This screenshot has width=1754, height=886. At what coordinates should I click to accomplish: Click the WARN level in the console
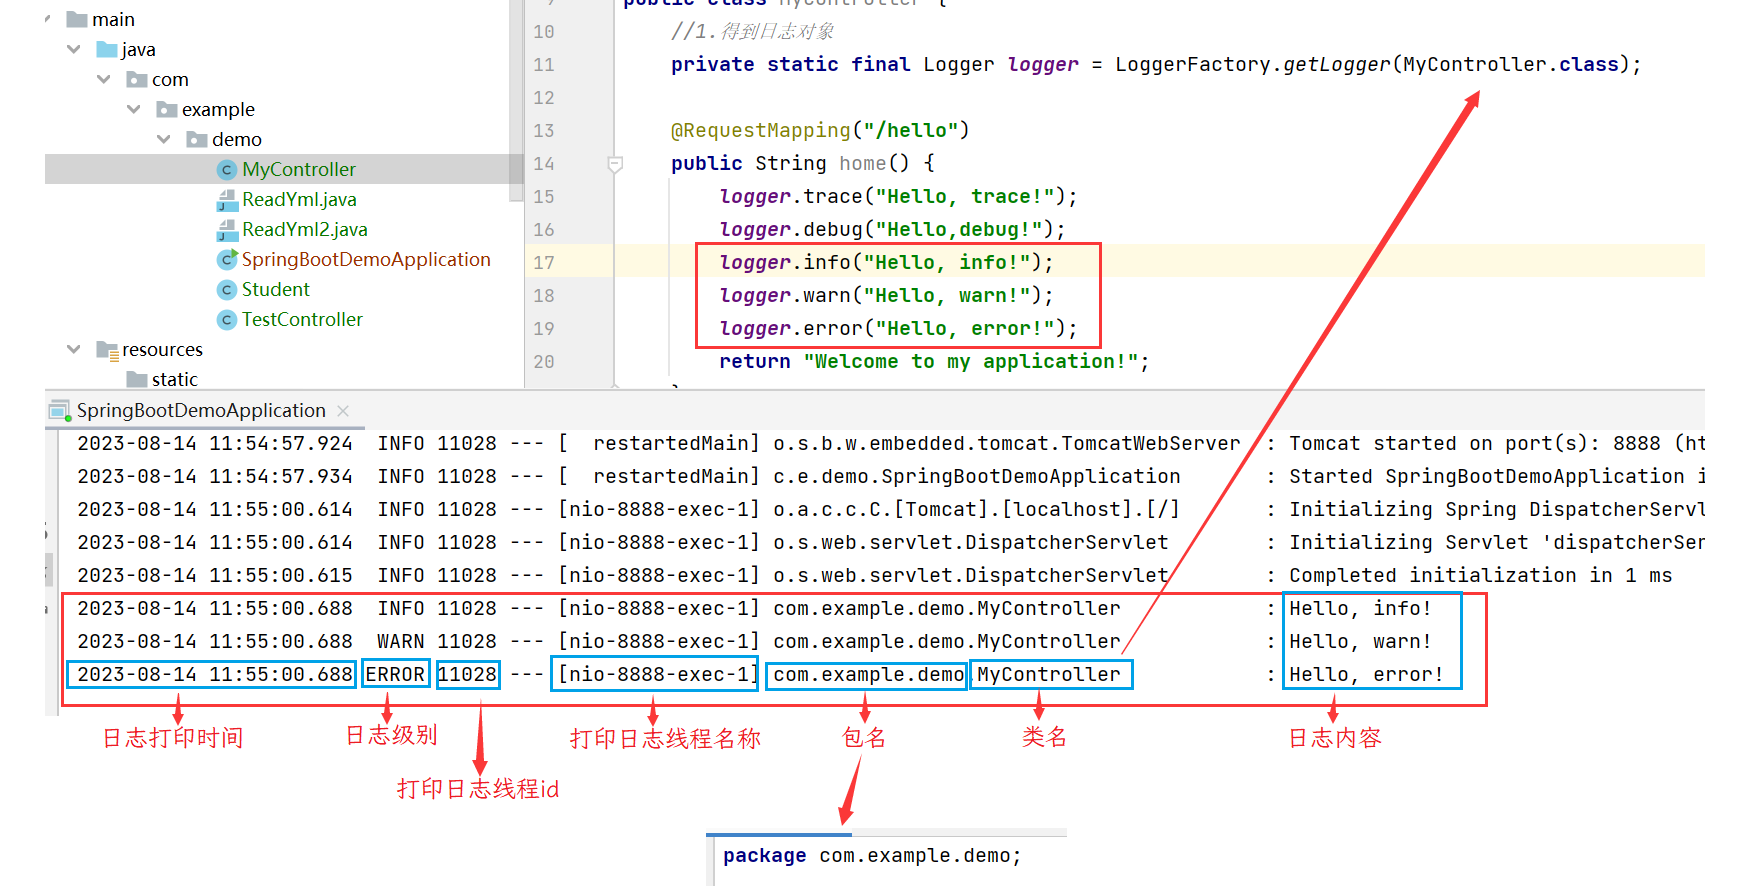(401, 641)
